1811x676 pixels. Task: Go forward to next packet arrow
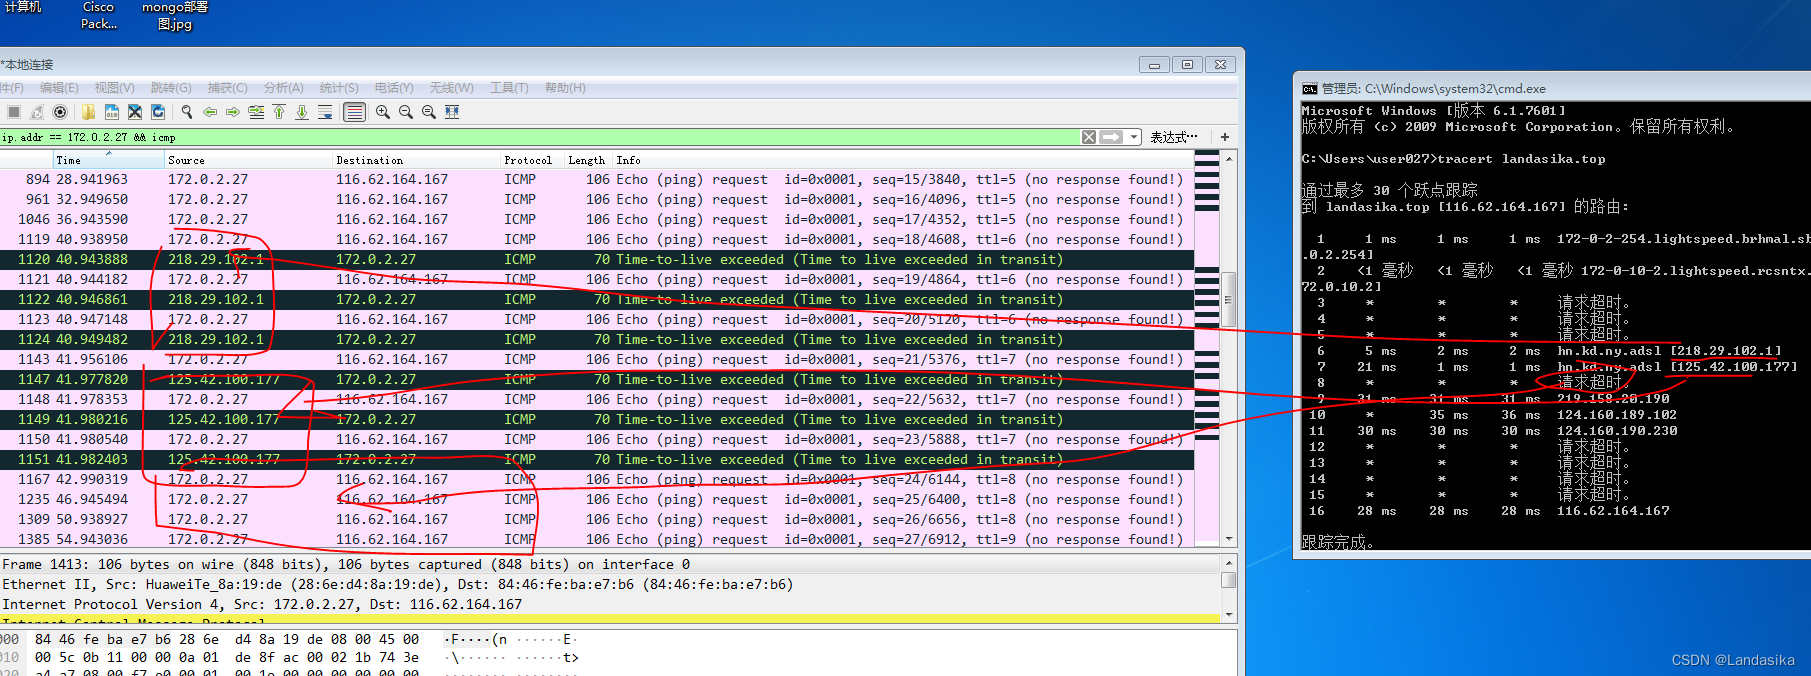(x=233, y=112)
